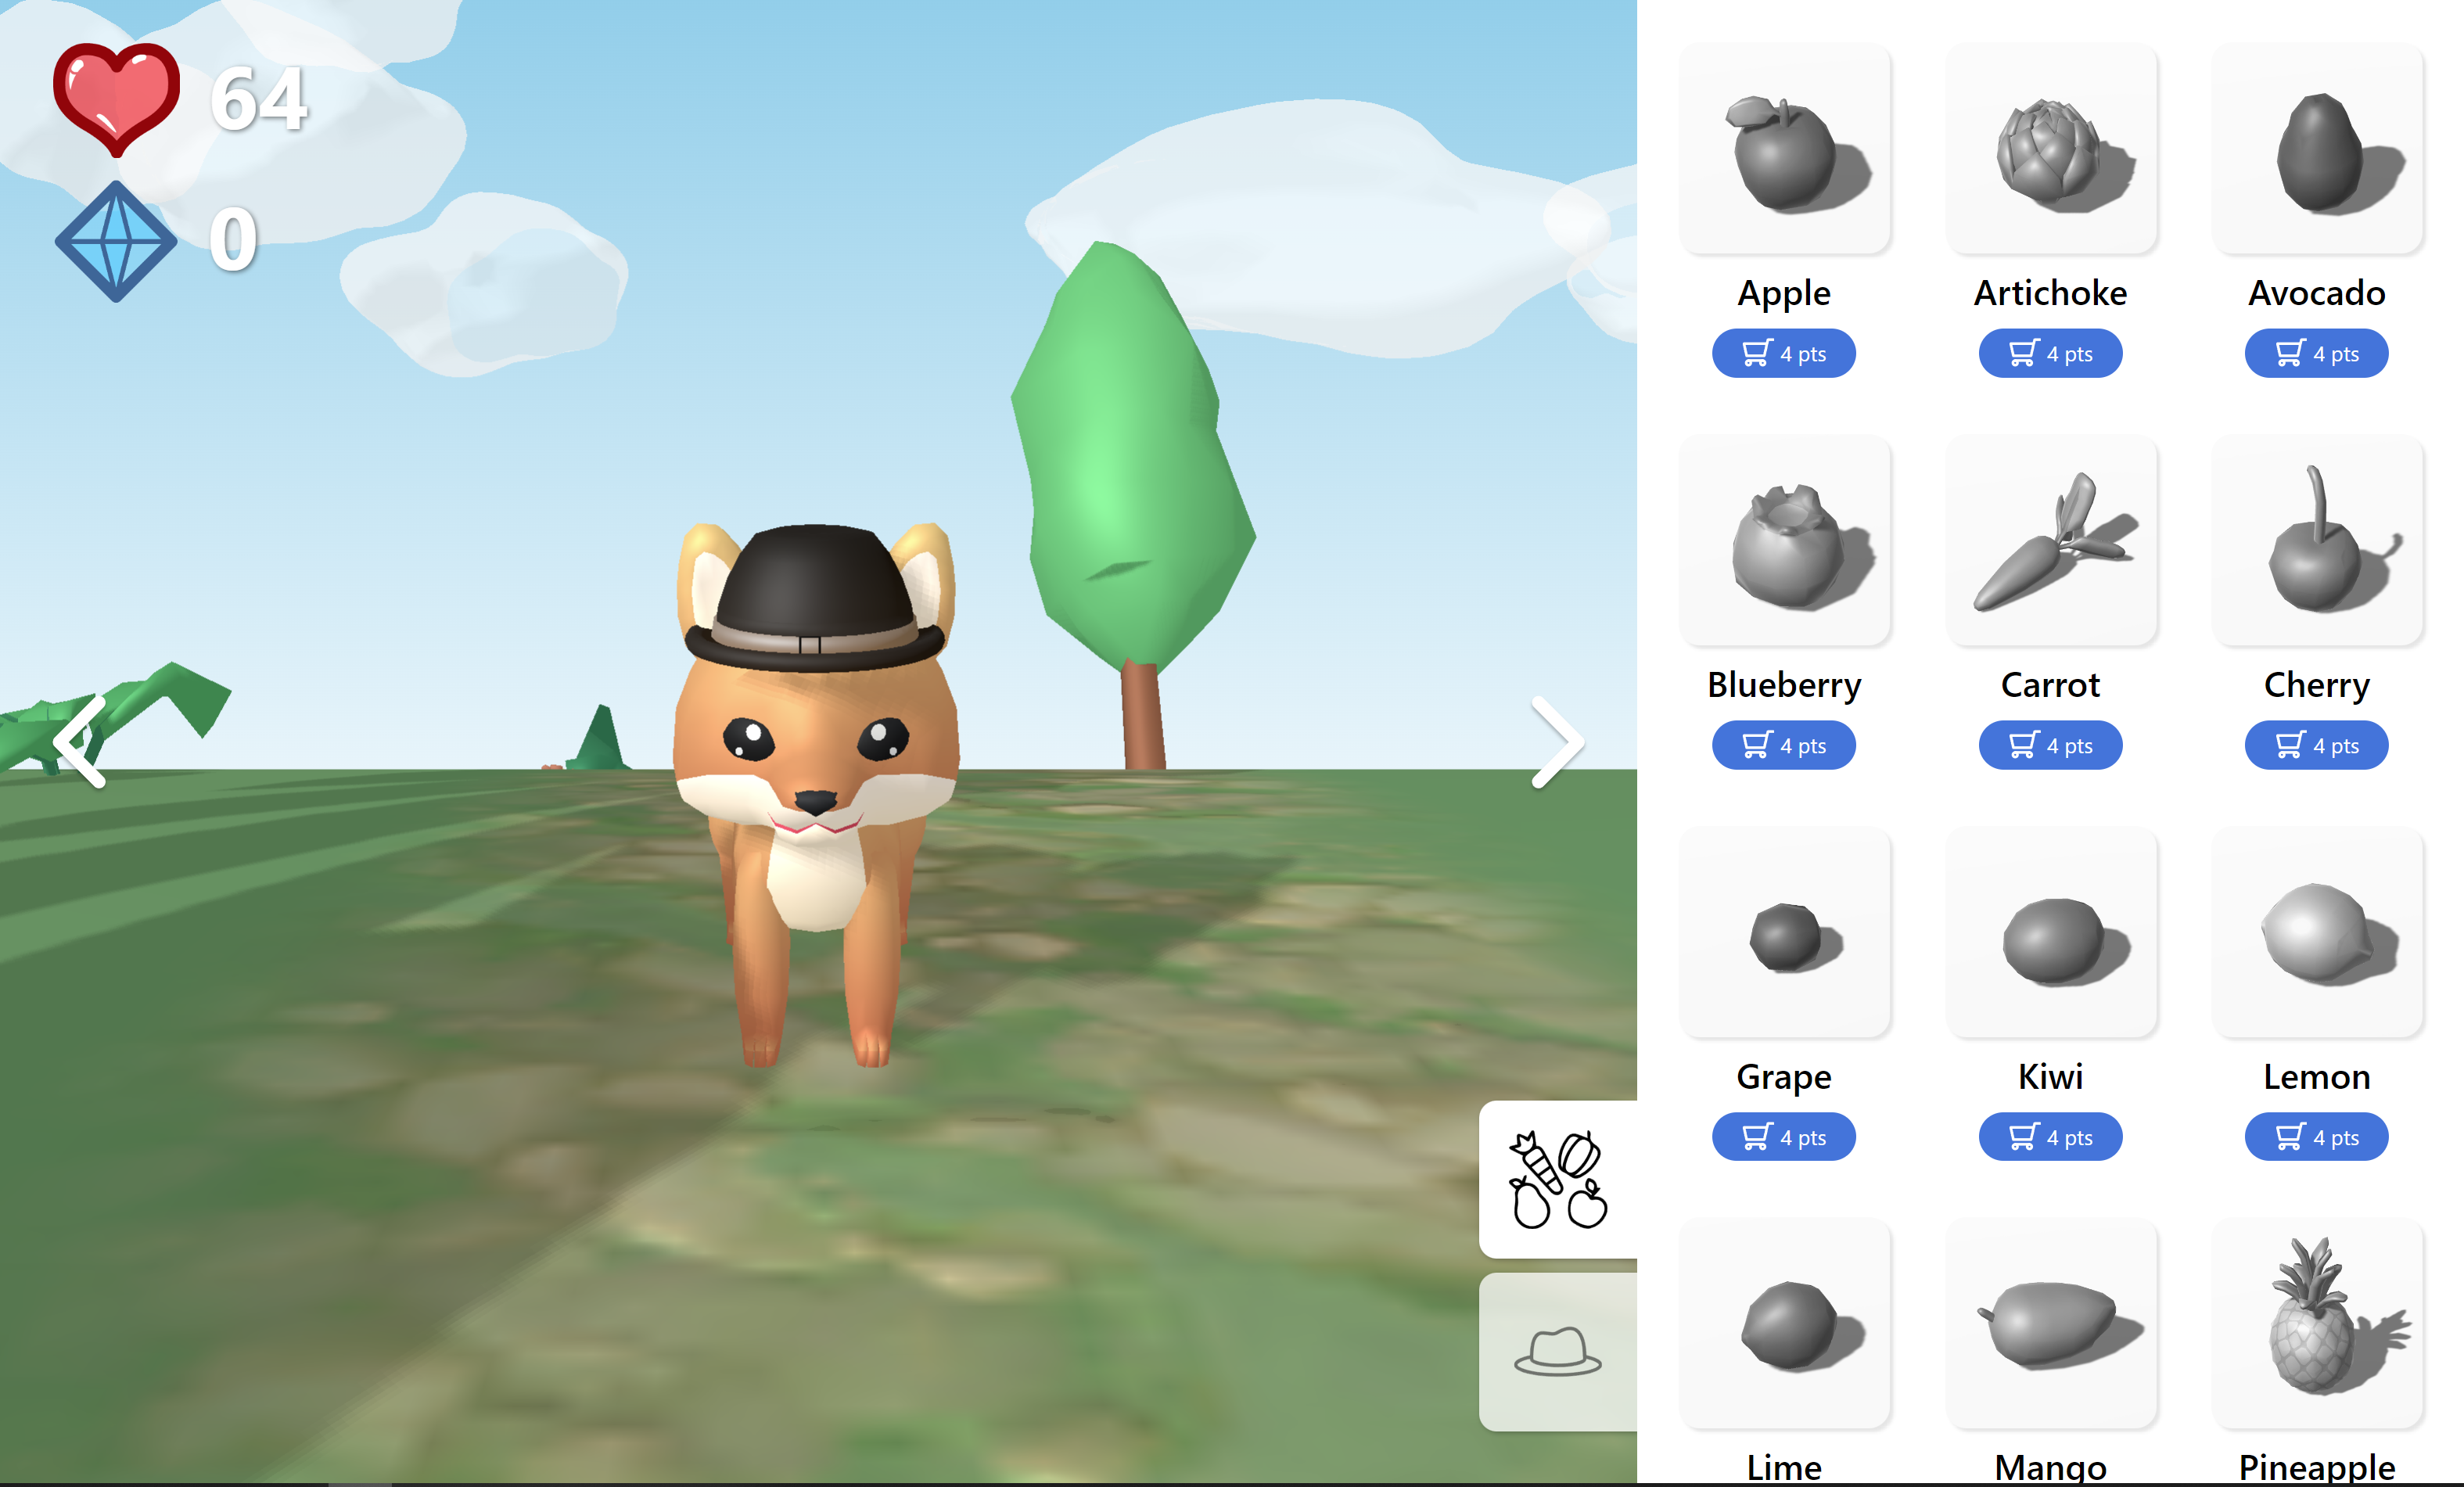Select the Artichoke item thumbnail
The height and width of the screenshot is (1487, 2464).
point(2051,148)
